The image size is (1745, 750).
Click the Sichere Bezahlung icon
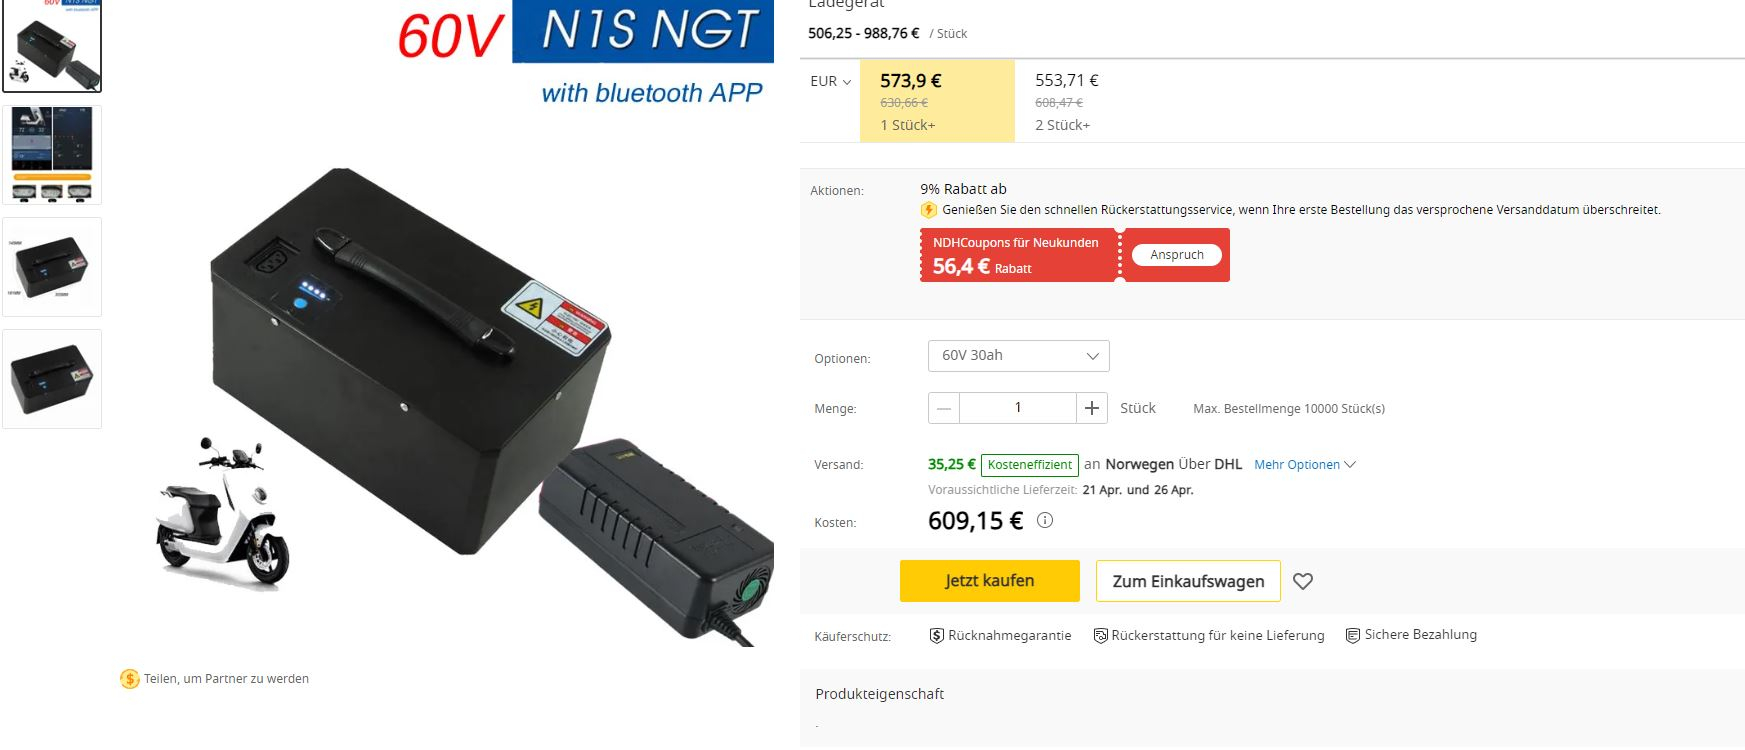tap(1353, 635)
